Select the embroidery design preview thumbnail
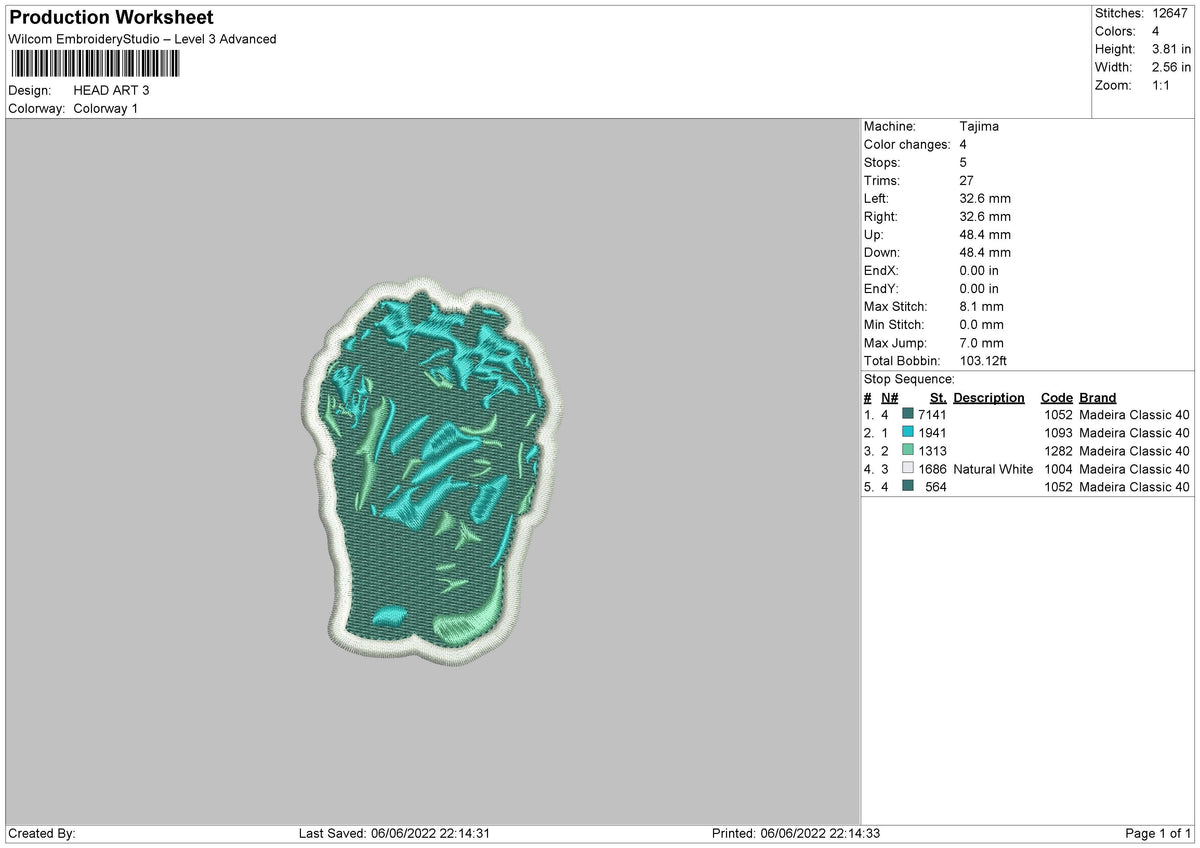 click(x=435, y=470)
